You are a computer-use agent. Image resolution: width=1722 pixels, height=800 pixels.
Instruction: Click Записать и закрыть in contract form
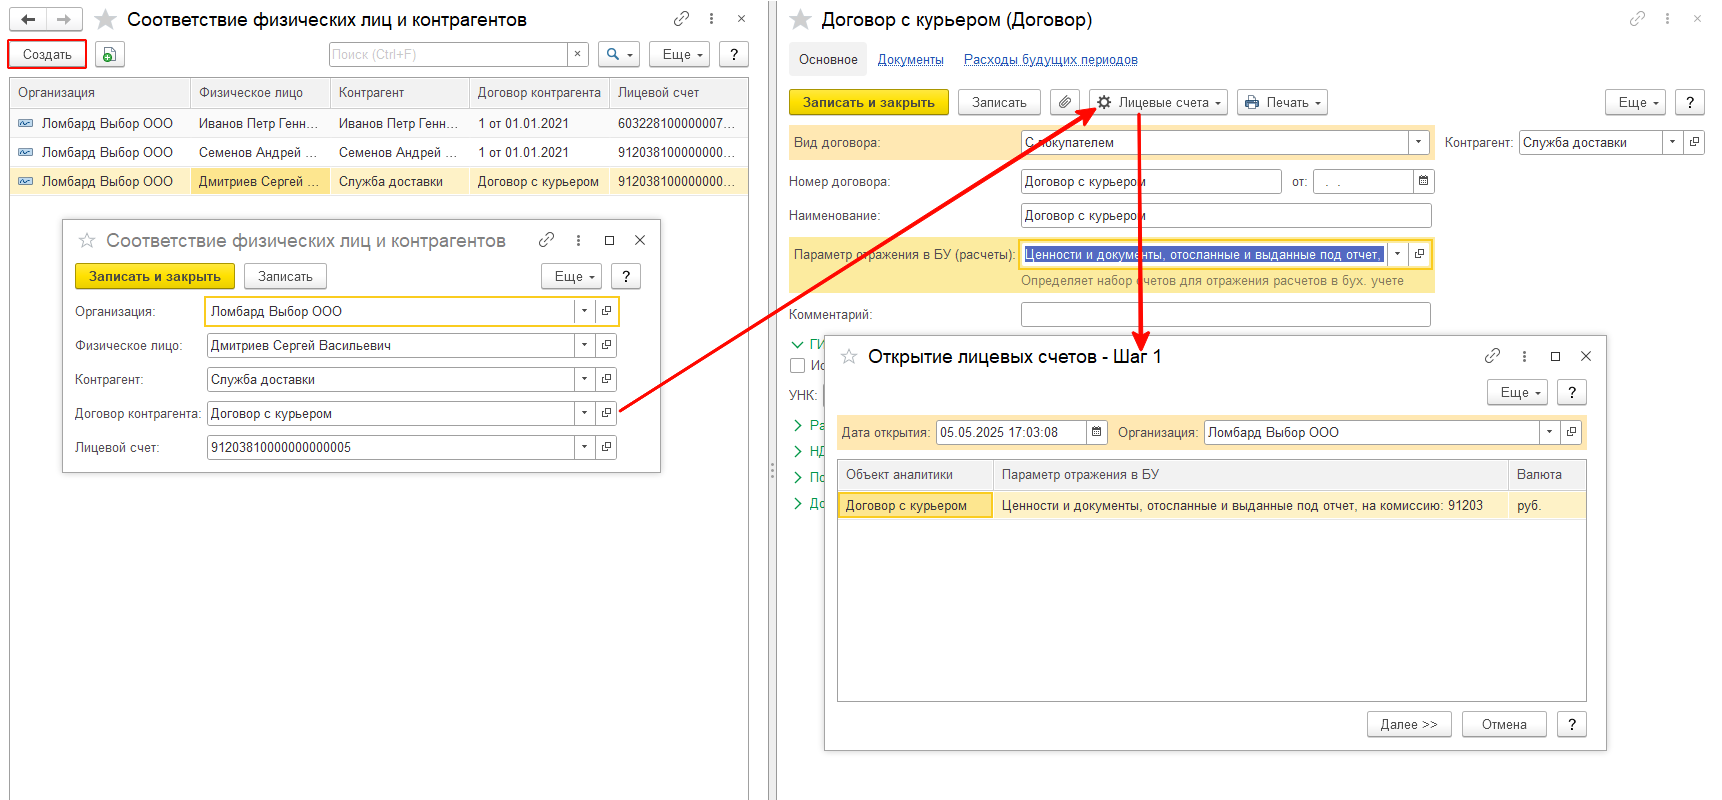pos(868,102)
